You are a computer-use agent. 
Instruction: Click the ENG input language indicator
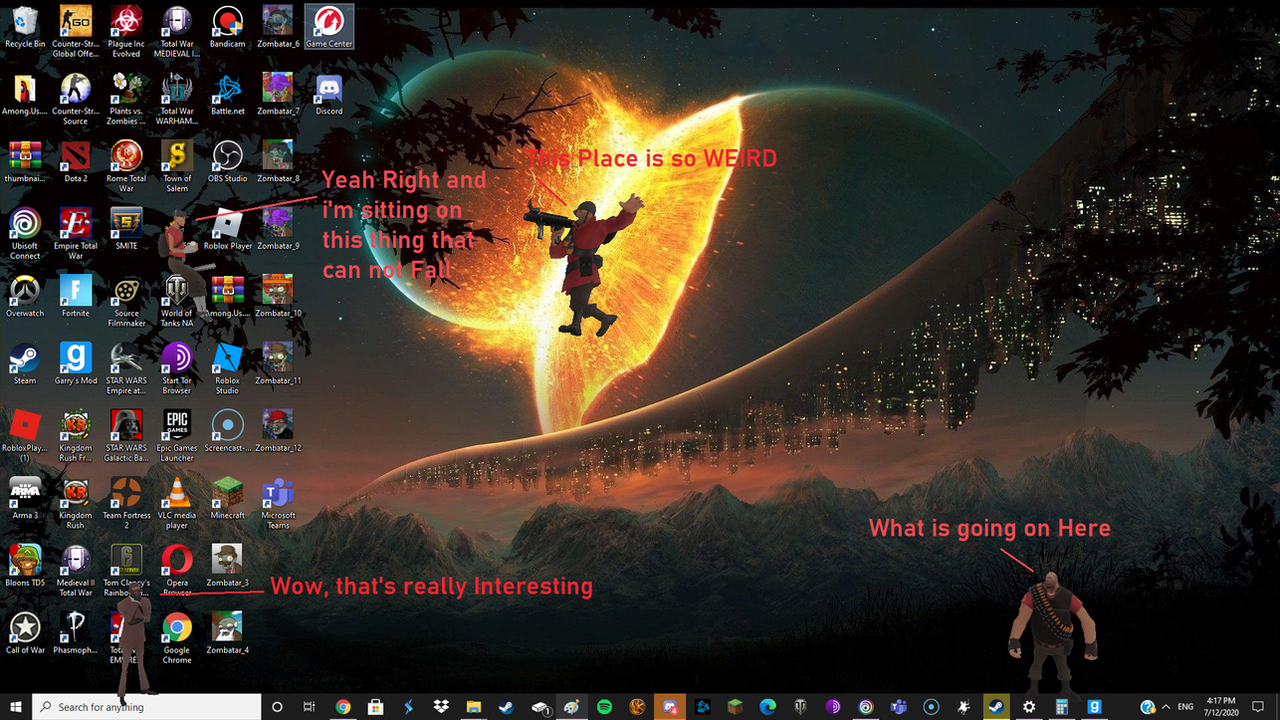pyautogui.click(x=1186, y=707)
